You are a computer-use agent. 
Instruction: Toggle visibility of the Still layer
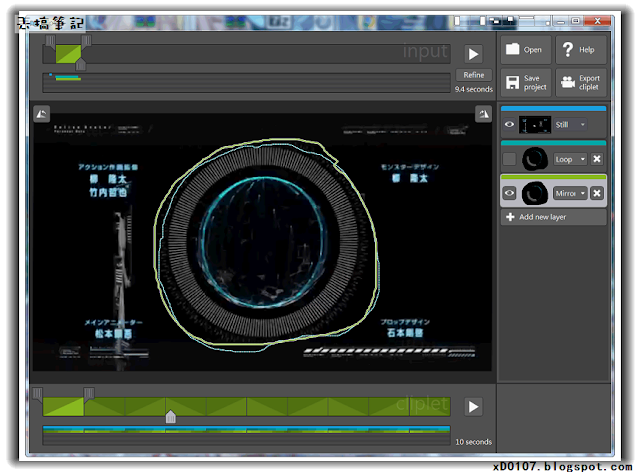(x=509, y=125)
